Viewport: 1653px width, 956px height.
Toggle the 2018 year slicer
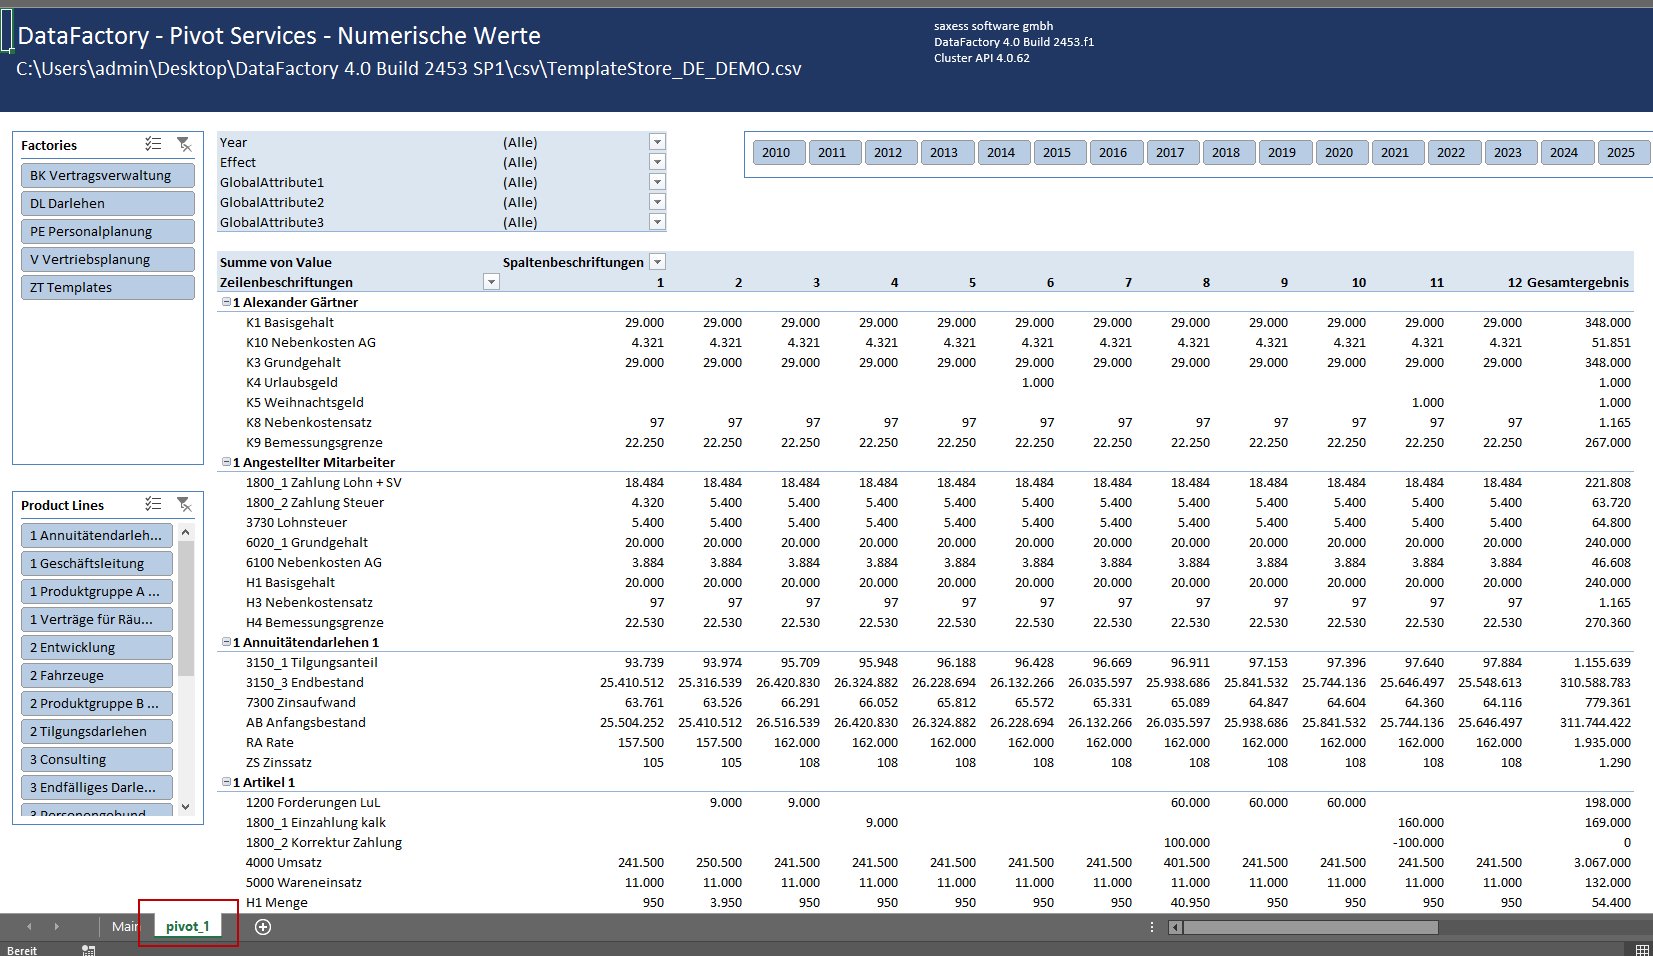click(x=1225, y=152)
